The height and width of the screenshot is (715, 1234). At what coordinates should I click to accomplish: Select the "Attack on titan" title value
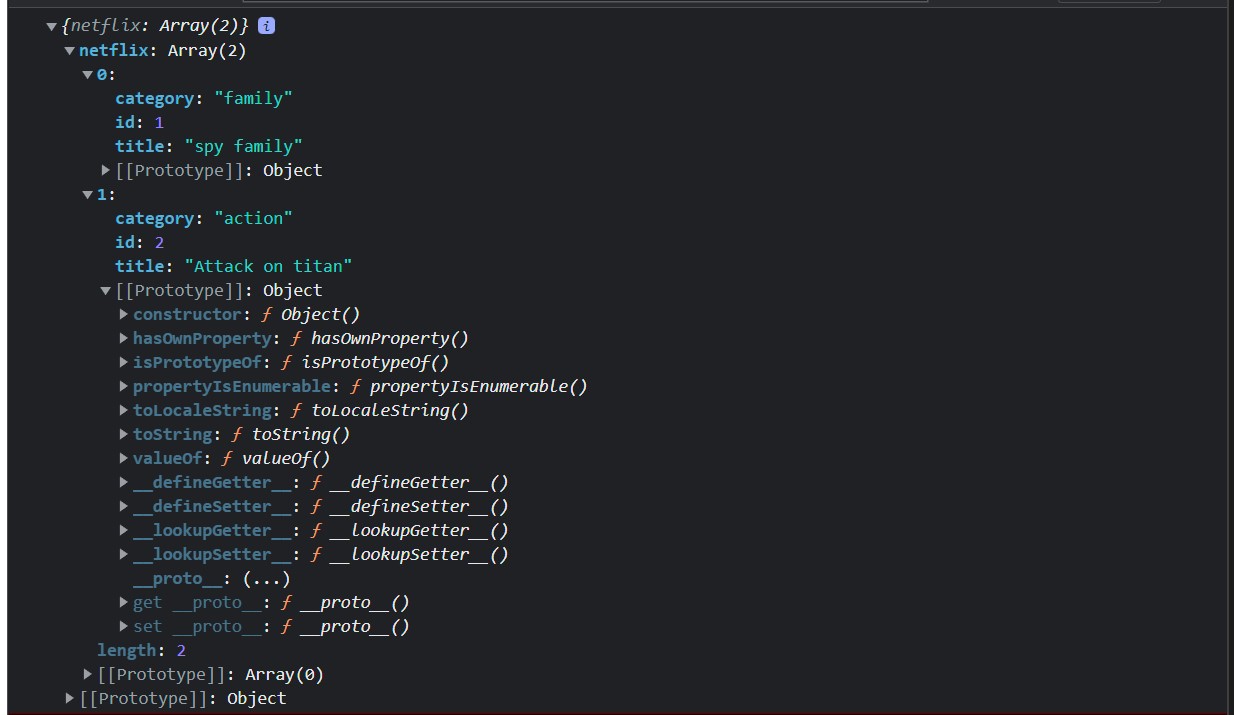[x=268, y=266]
